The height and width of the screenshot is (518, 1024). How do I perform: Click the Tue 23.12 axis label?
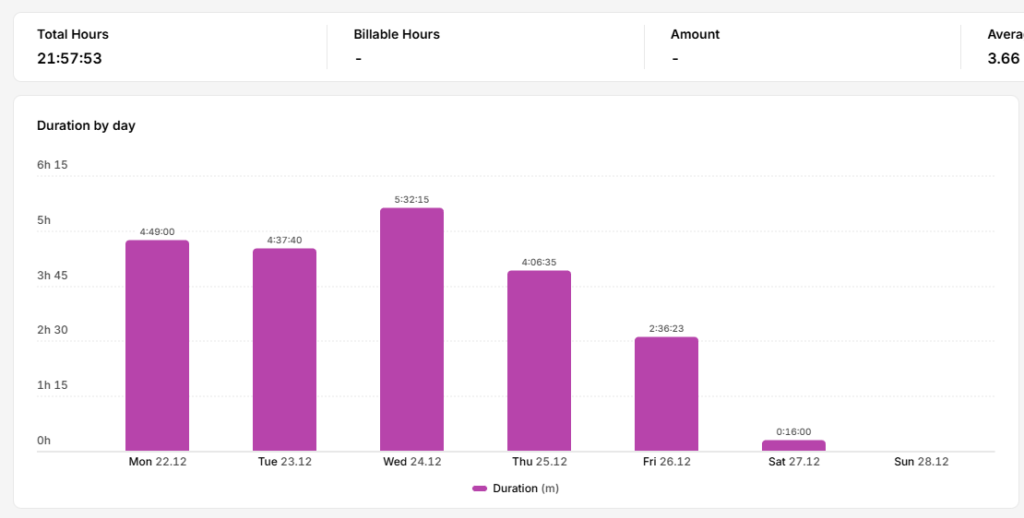click(285, 462)
